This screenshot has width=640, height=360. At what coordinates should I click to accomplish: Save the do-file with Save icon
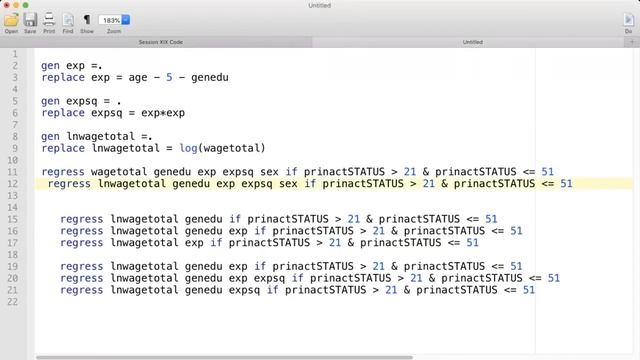tap(30, 20)
